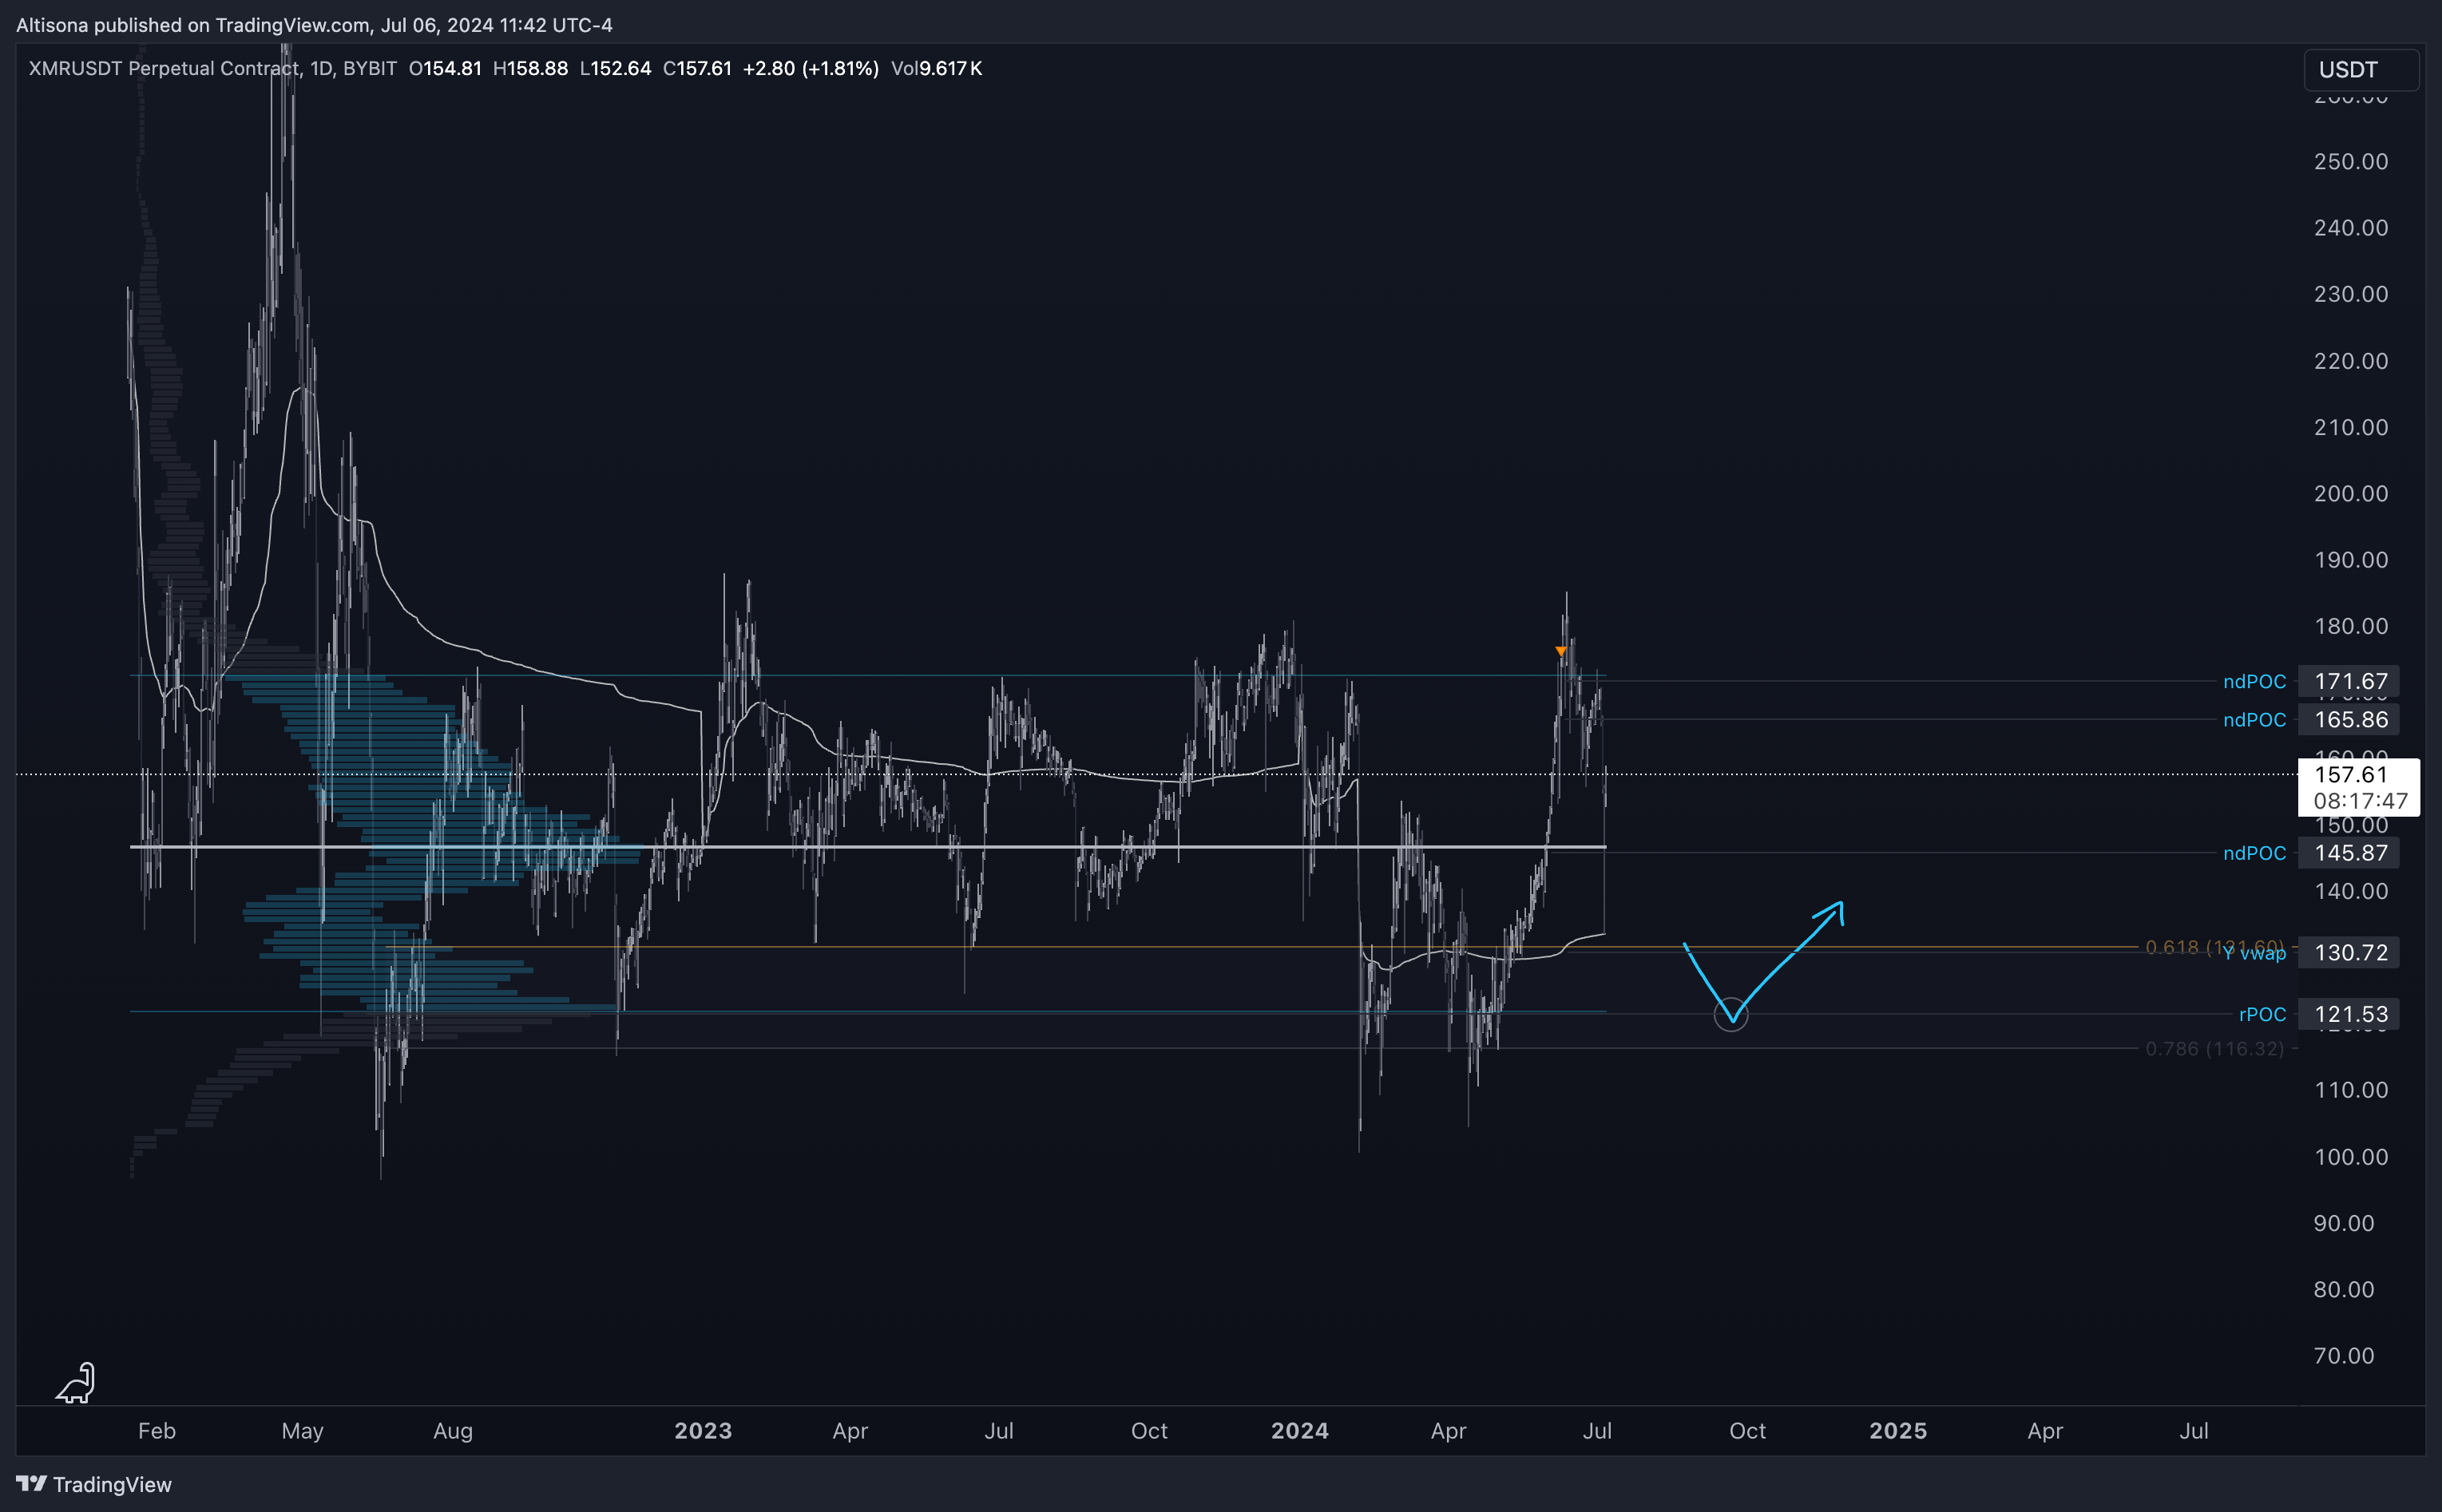Click the Aug label on time axis

click(453, 1432)
